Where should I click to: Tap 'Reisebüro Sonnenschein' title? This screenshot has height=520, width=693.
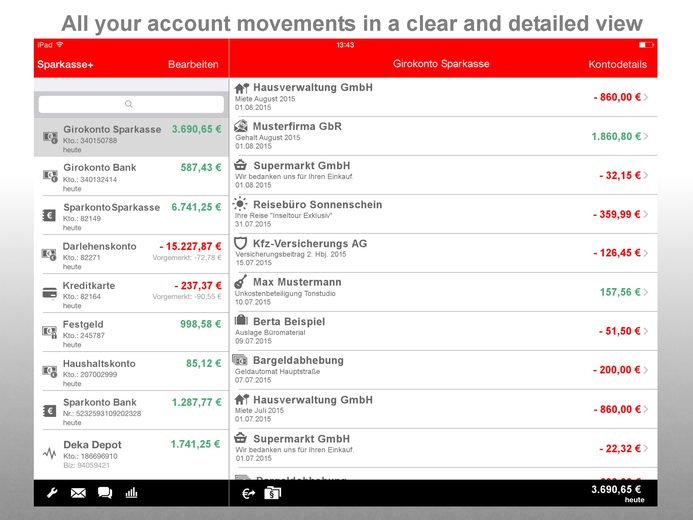(x=317, y=205)
